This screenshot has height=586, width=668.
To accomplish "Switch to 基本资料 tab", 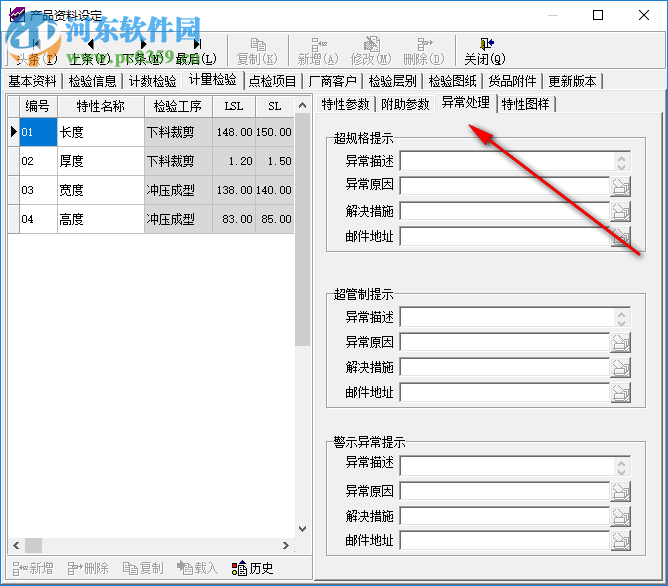I will click(32, 81).
